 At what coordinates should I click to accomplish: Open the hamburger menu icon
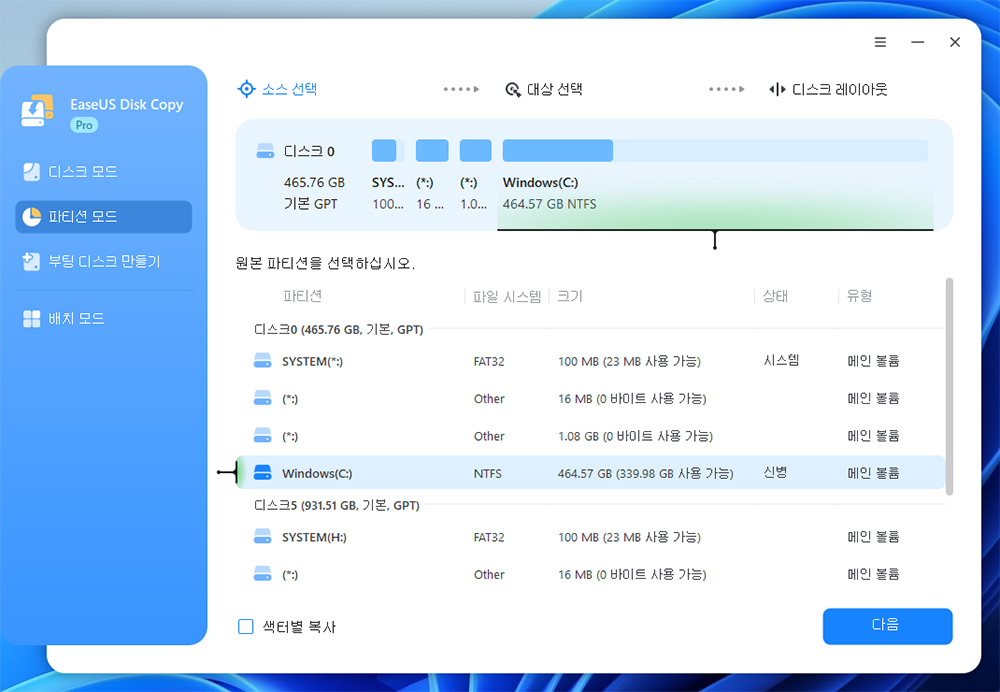tap(879, 42)
